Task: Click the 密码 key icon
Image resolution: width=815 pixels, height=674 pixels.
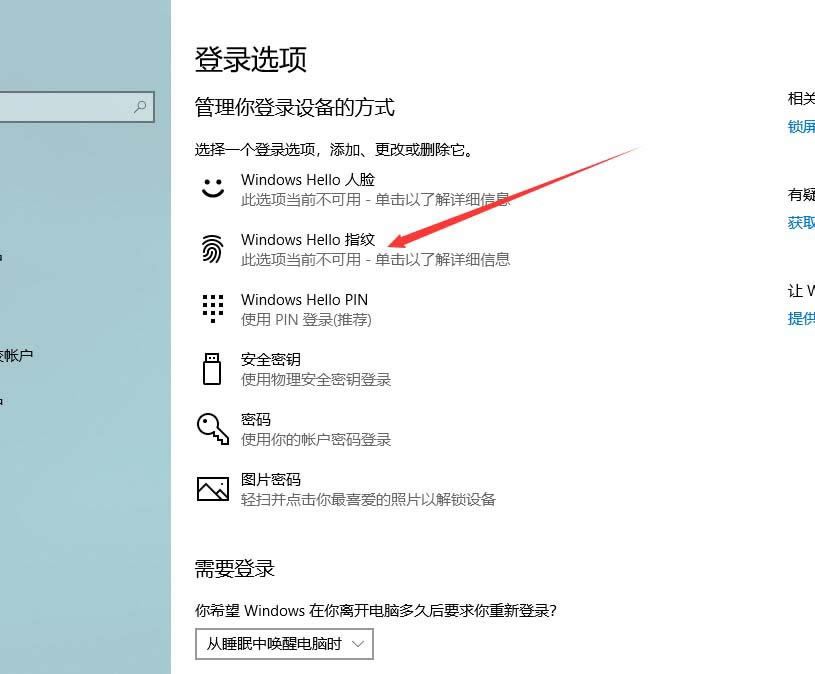Action: 213,427
